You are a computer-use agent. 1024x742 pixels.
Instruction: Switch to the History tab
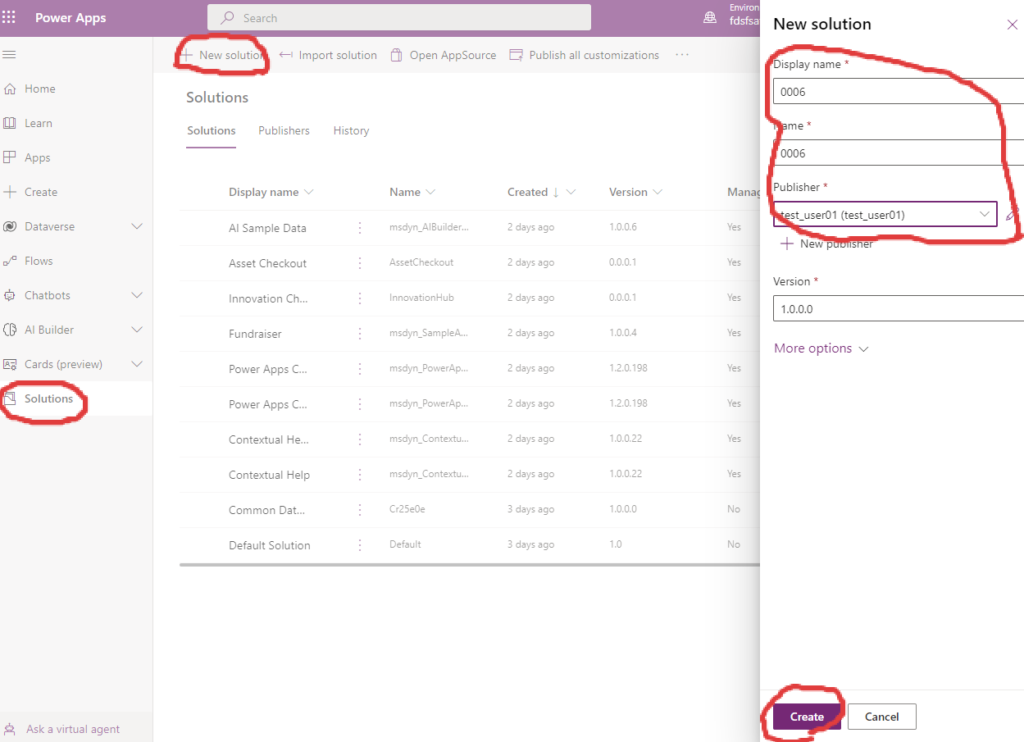(351, 131)
